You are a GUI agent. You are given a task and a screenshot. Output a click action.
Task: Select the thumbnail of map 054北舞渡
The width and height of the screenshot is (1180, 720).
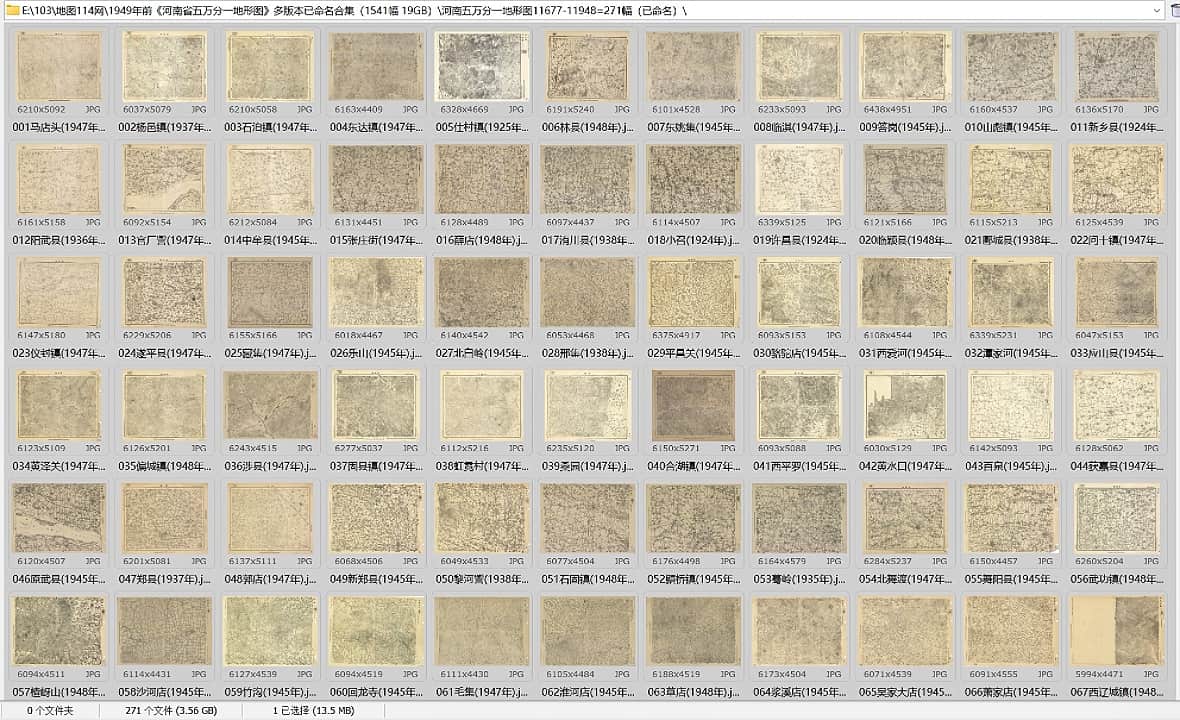point(905,518)
